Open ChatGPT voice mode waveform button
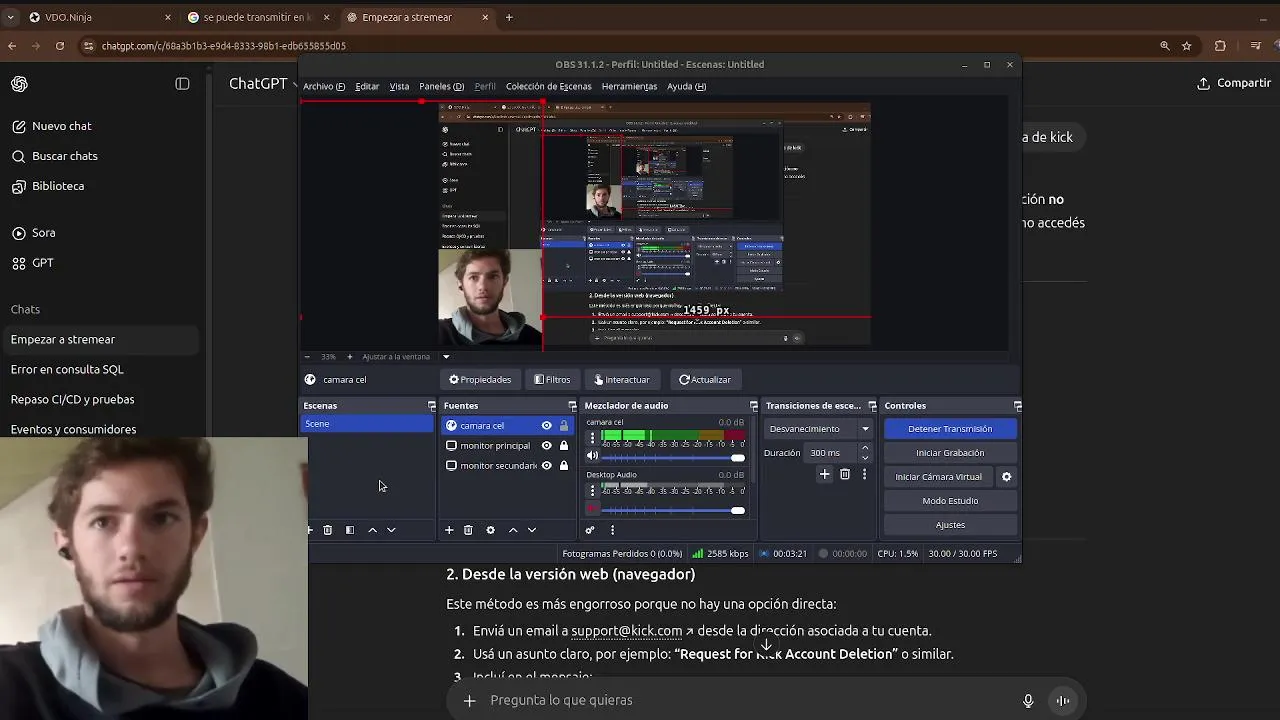This screenshot has height=720, width=1280. (x=1063, y=701)
